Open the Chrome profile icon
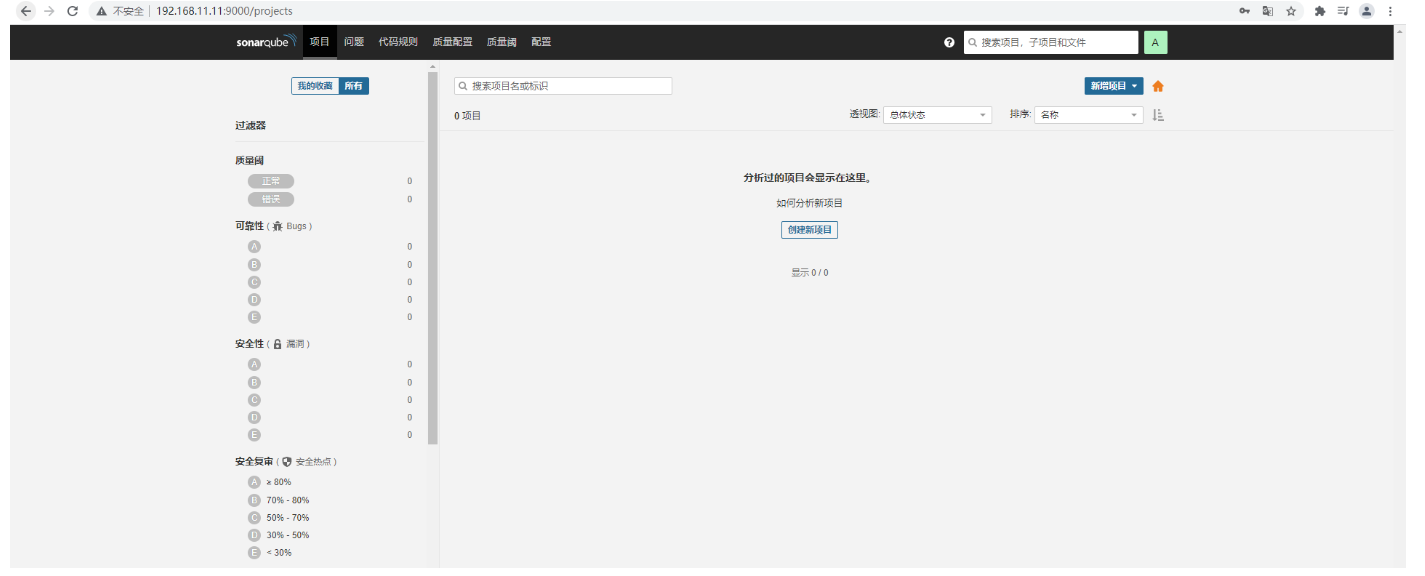1425x576 pixels. 1366,11
